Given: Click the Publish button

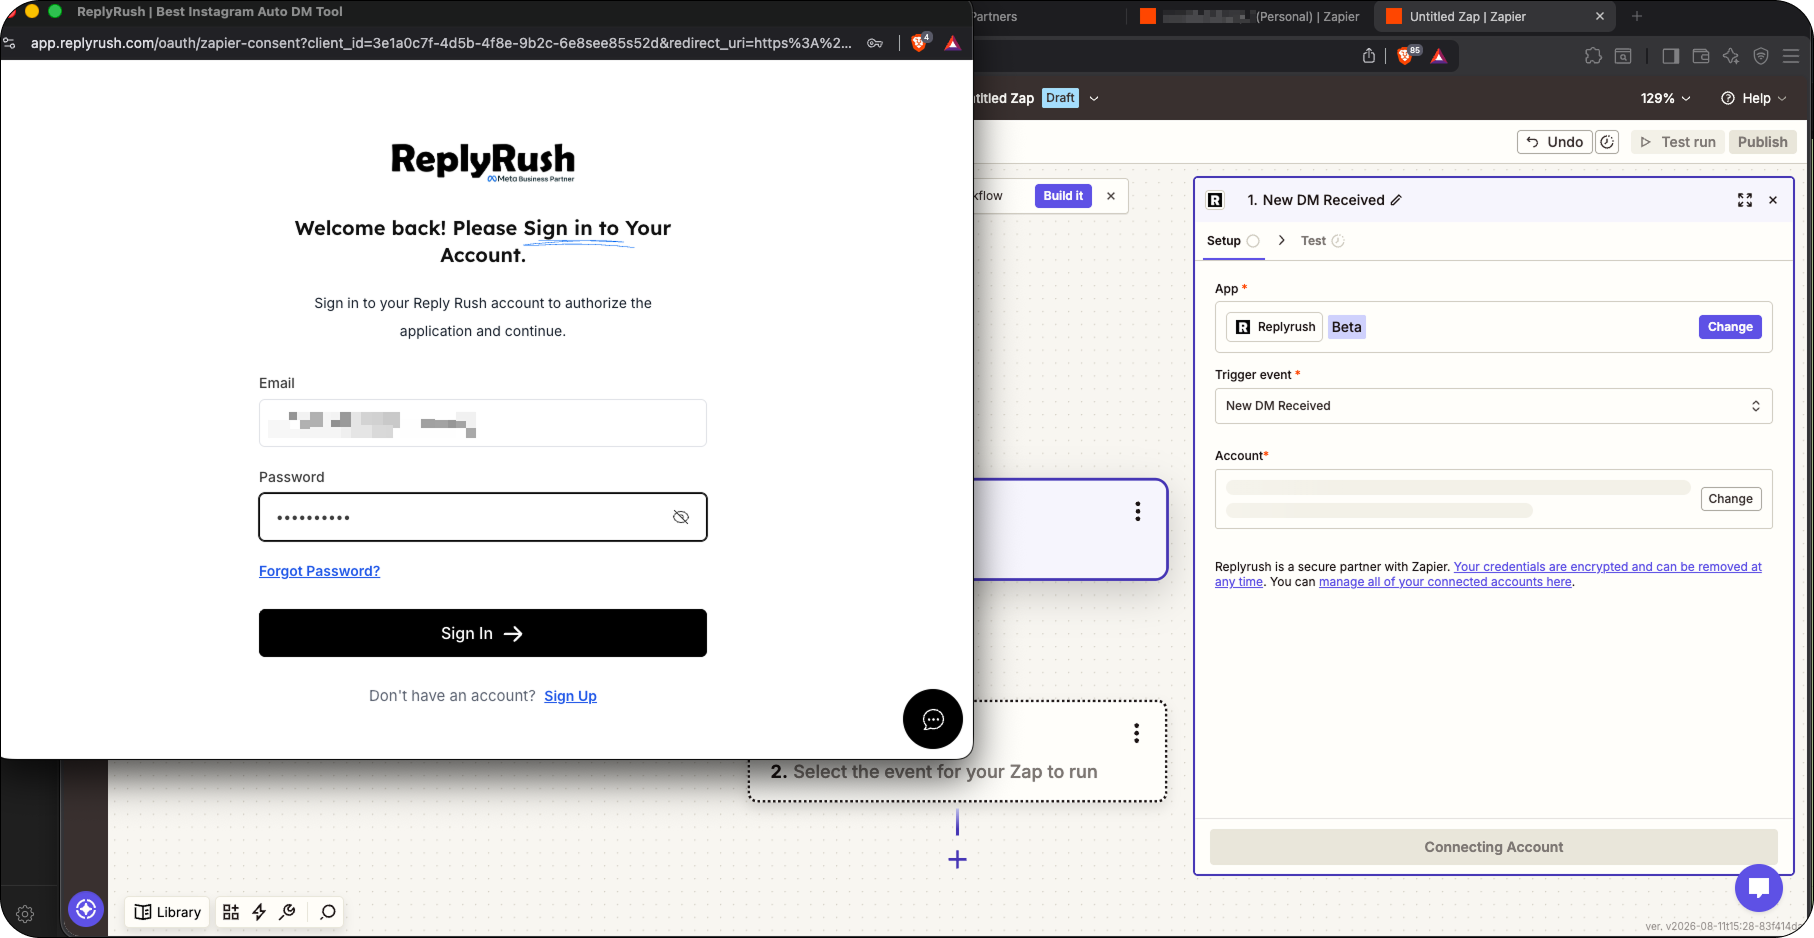Looking at the screenshot, I should point(1763,142).
